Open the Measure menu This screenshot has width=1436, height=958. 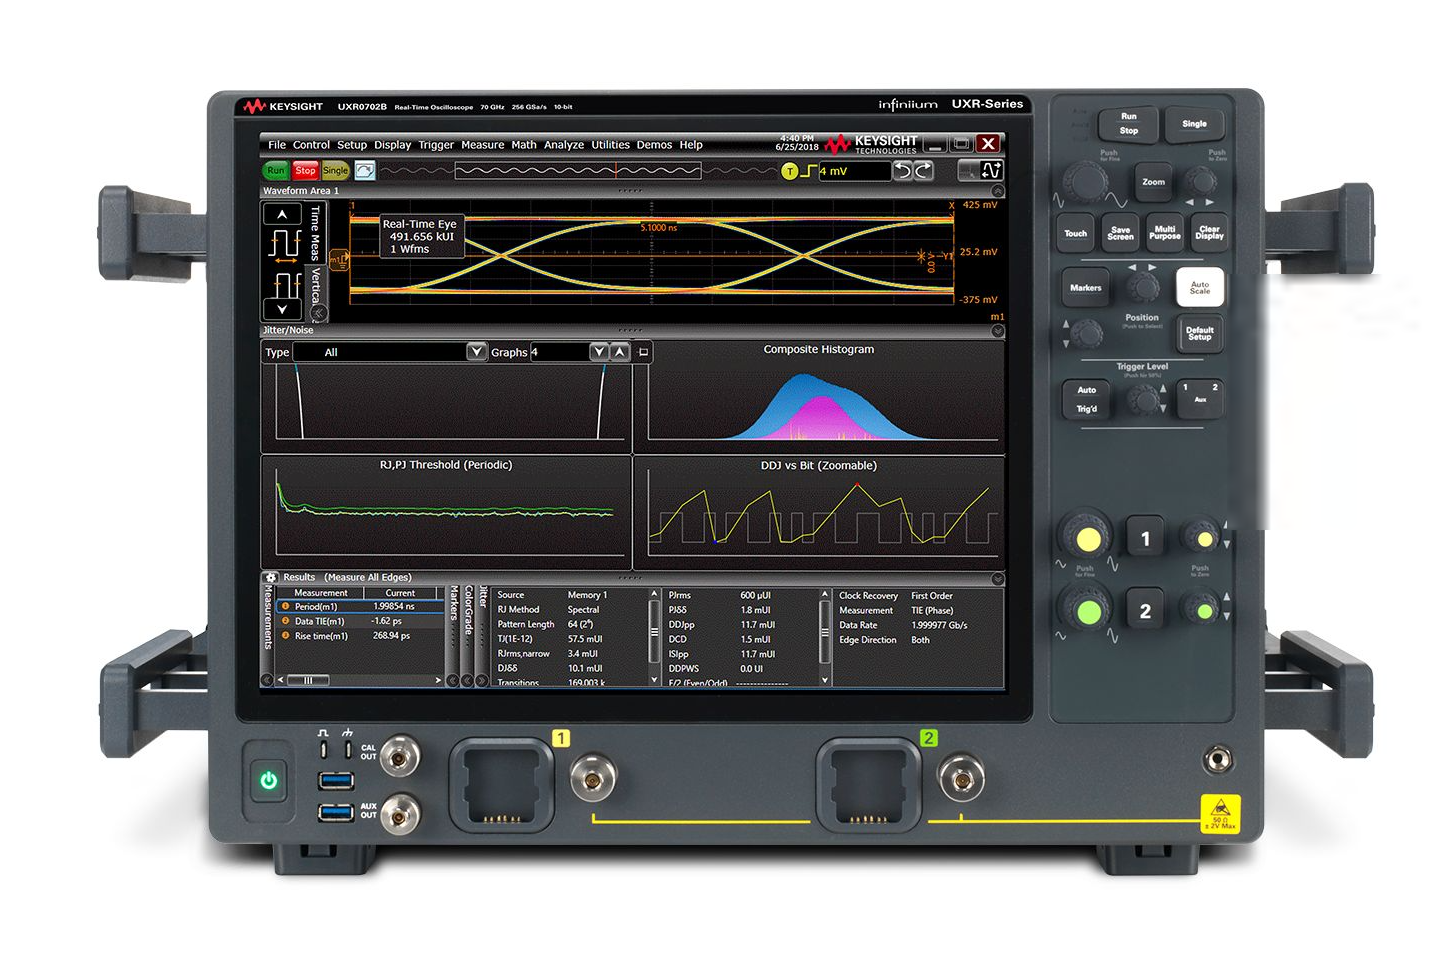point(482,145)
